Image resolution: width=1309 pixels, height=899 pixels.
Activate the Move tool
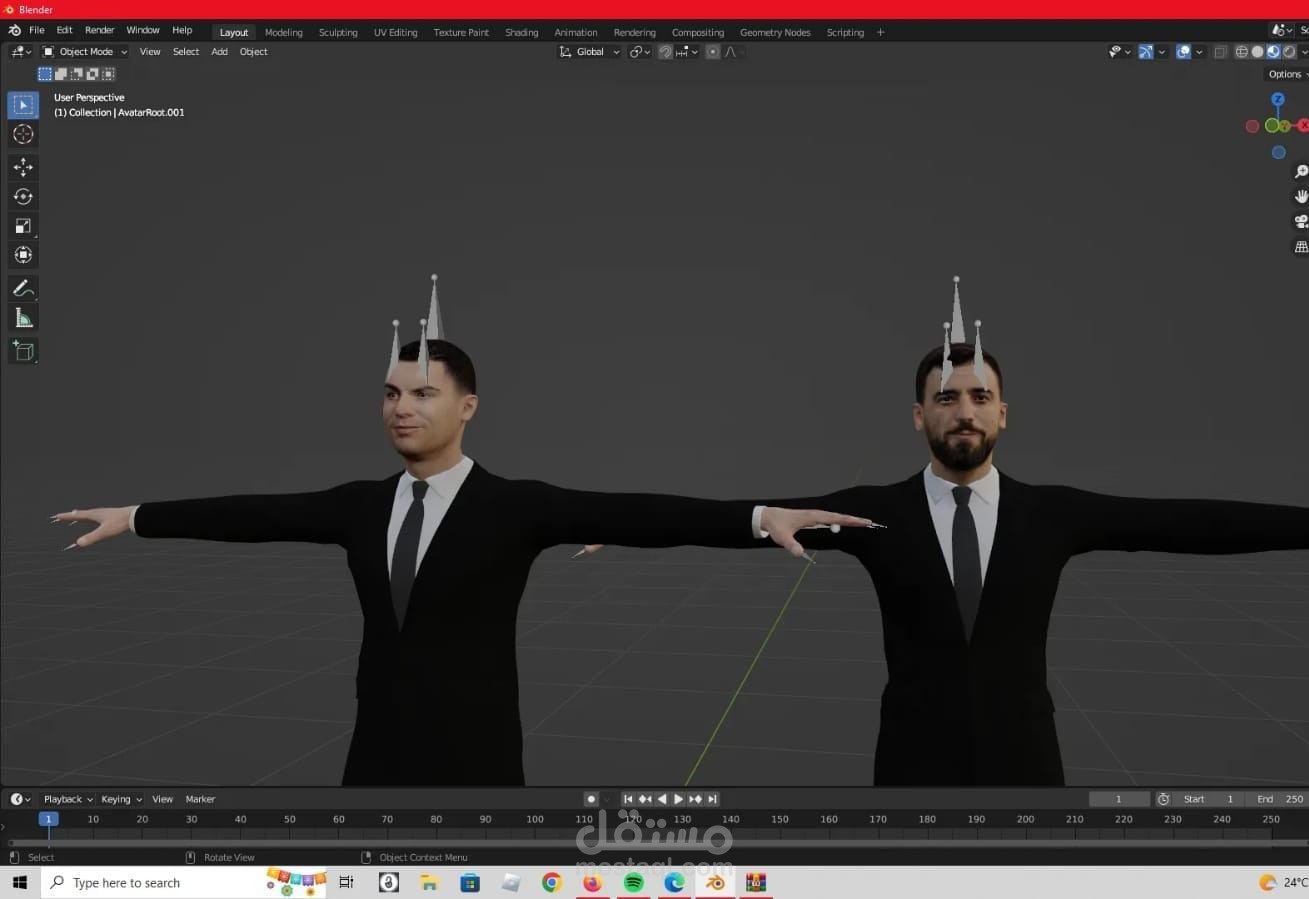(23, 167)
